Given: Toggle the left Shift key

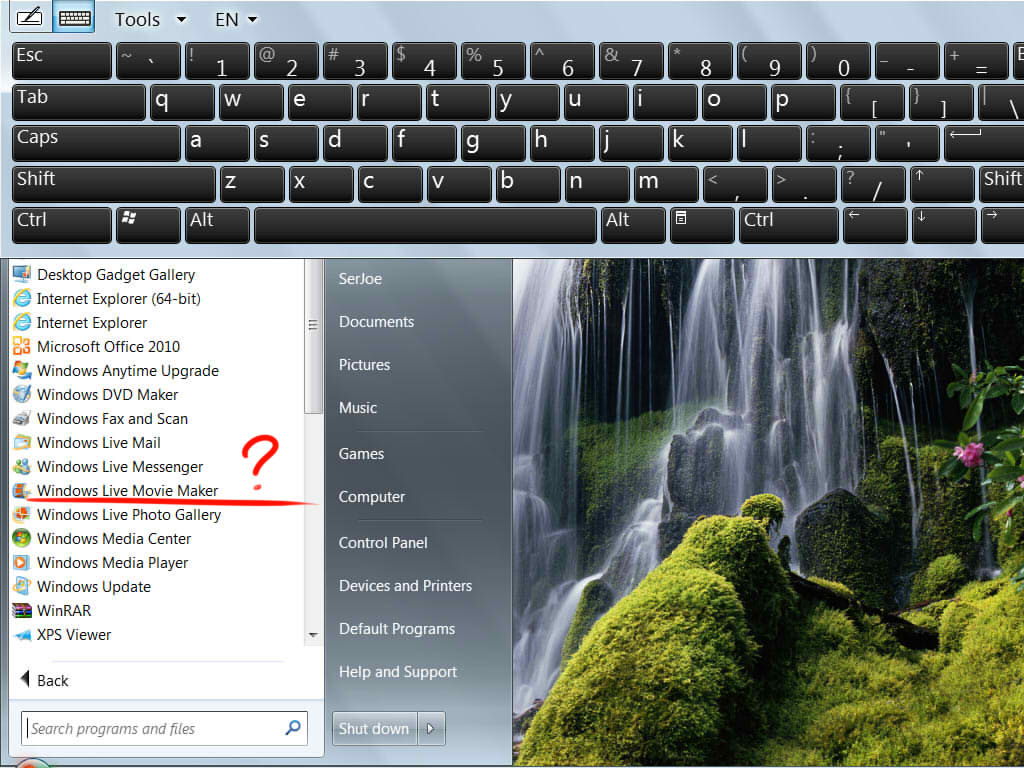Looking at the screenshot, I should [114, 184].
